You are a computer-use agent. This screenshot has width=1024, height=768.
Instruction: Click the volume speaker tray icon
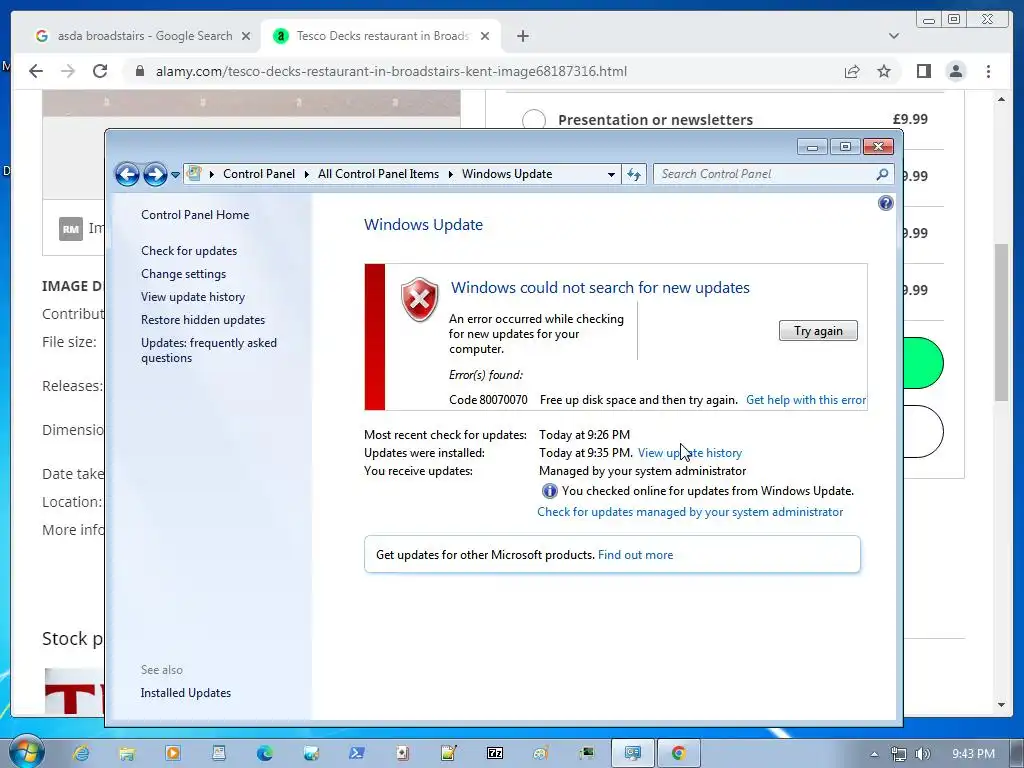(x=922, y=754)
